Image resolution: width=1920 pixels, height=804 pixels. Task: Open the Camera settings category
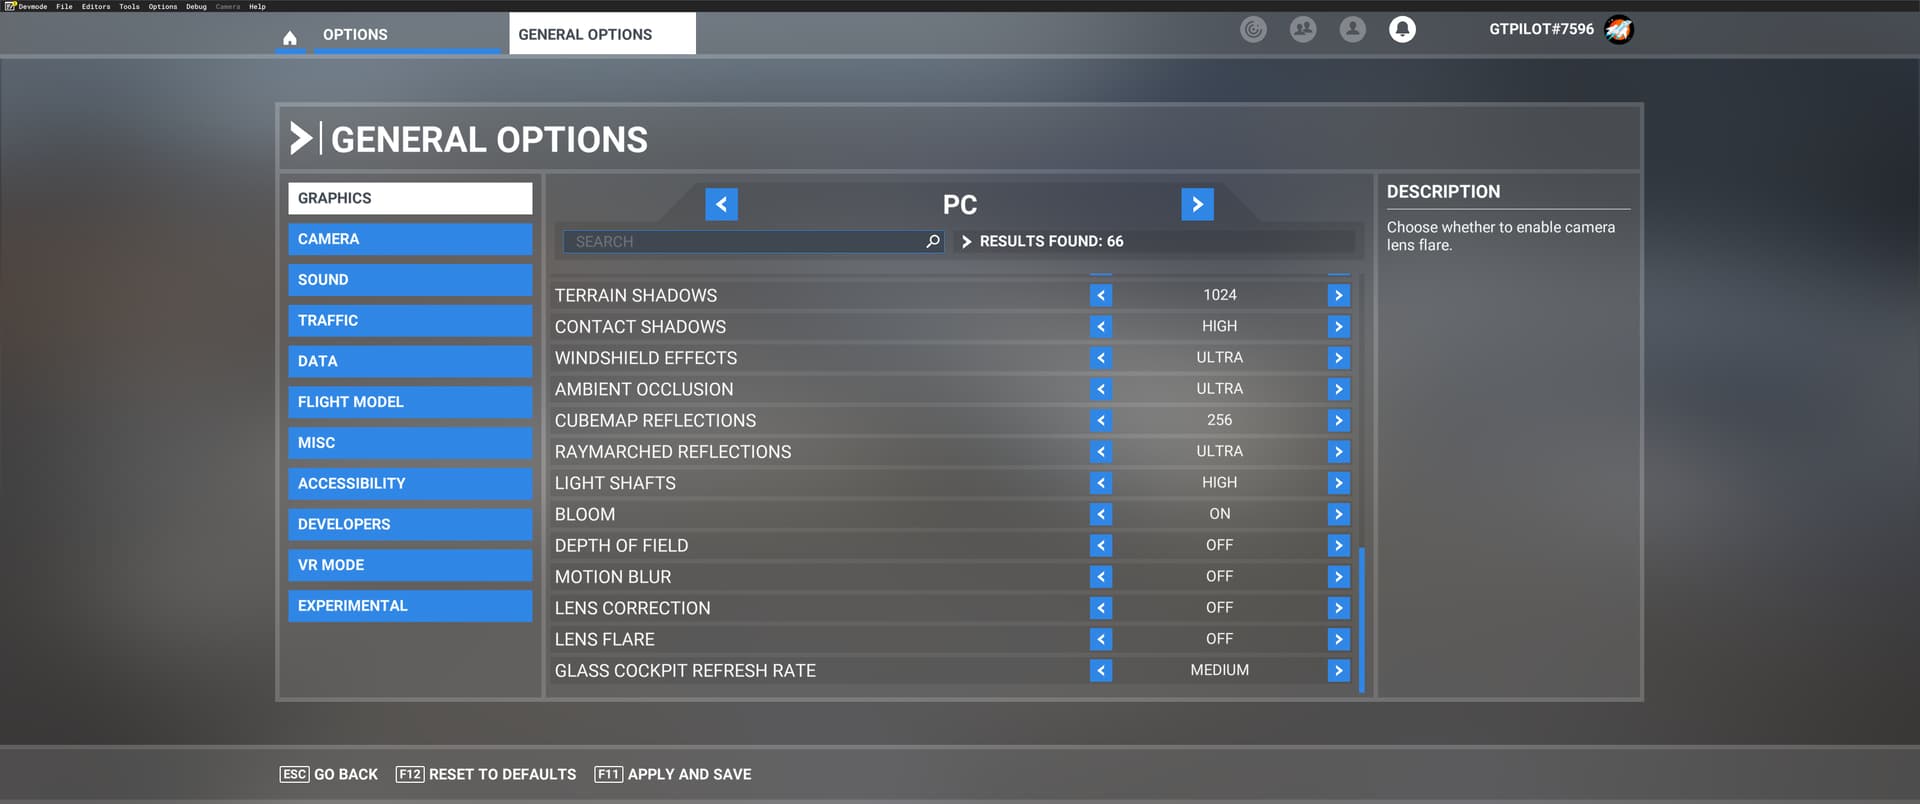tap(410, 239)
